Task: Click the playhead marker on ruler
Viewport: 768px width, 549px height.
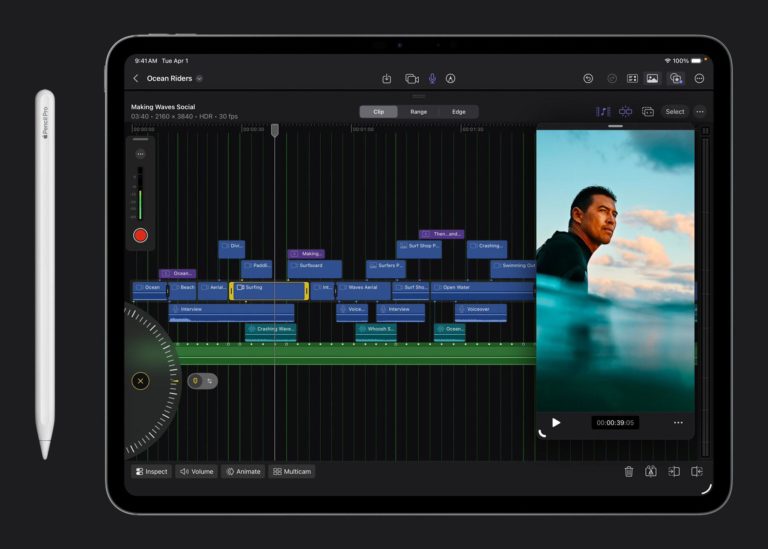Action: [x=275, y=130]
